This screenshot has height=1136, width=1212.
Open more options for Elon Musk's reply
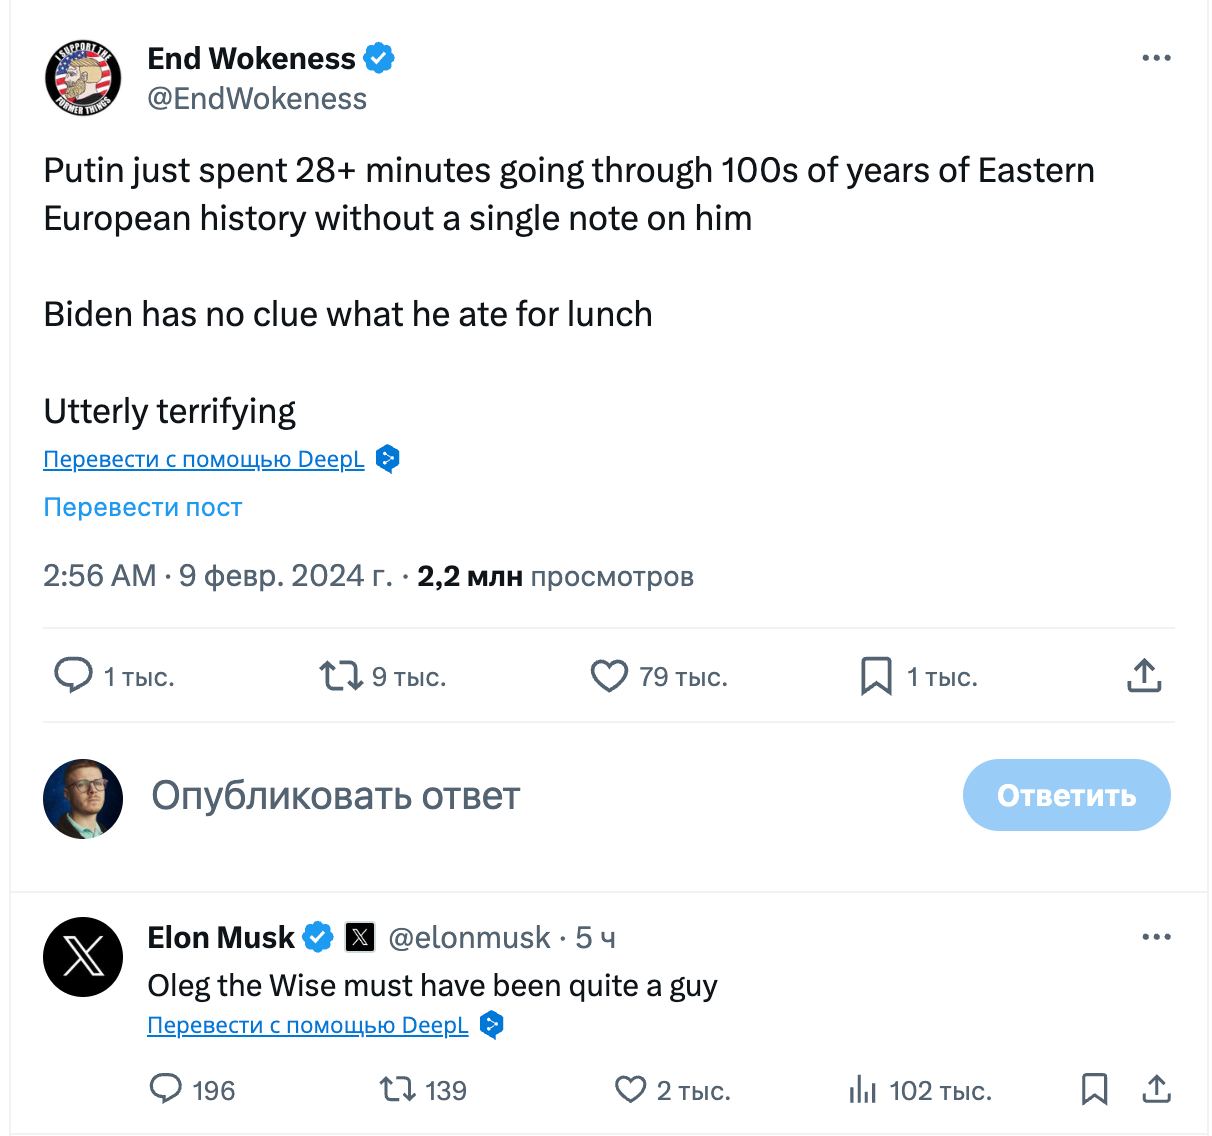1156,937
